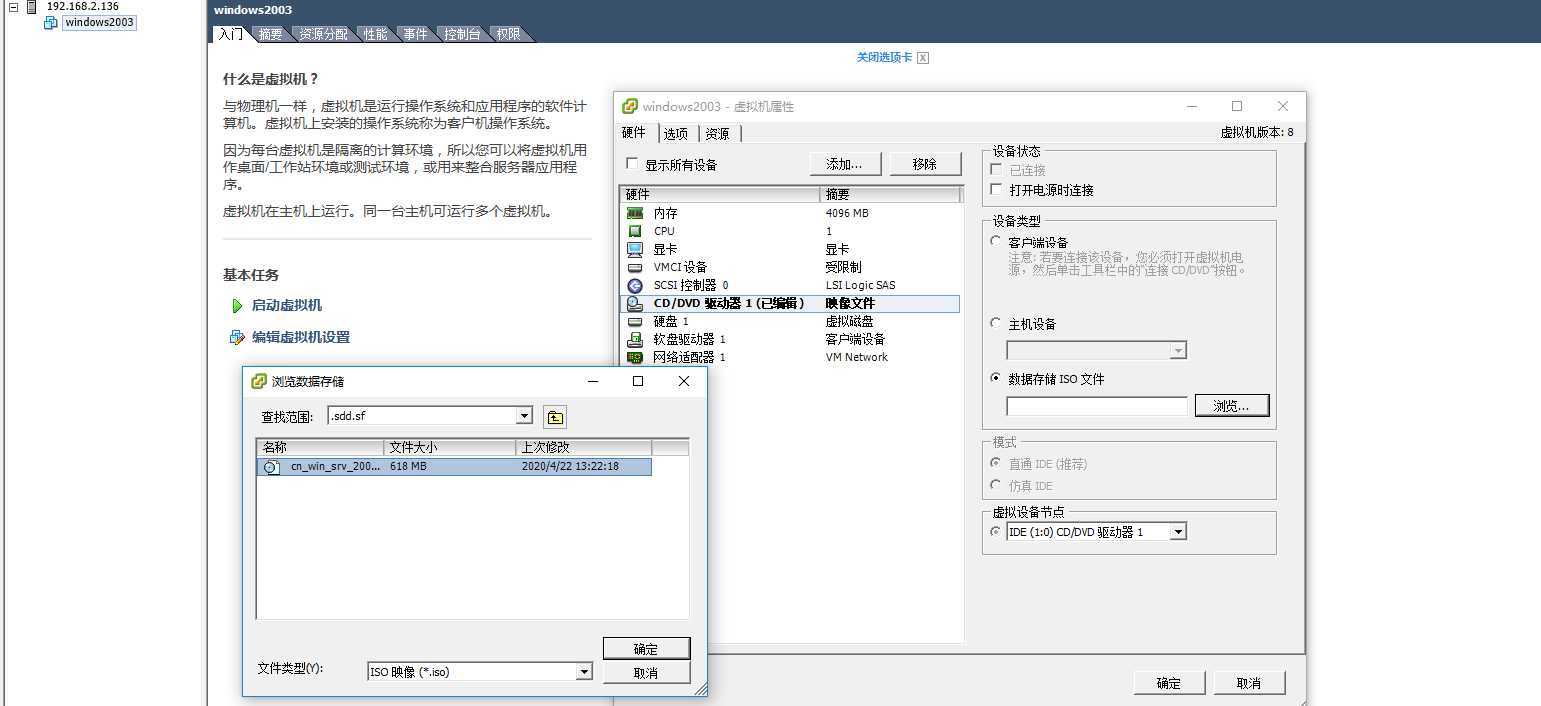Screen dimensions: 1541x706
Task: Click the SCSI 控制器 0 icon
Action: [x=634, y=285]
